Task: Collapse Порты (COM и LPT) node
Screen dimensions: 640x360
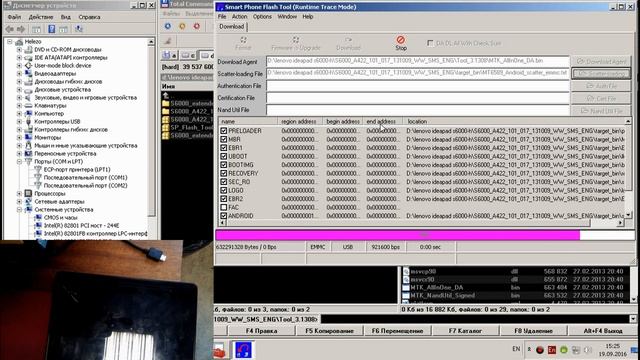Action: pos(19,162)
